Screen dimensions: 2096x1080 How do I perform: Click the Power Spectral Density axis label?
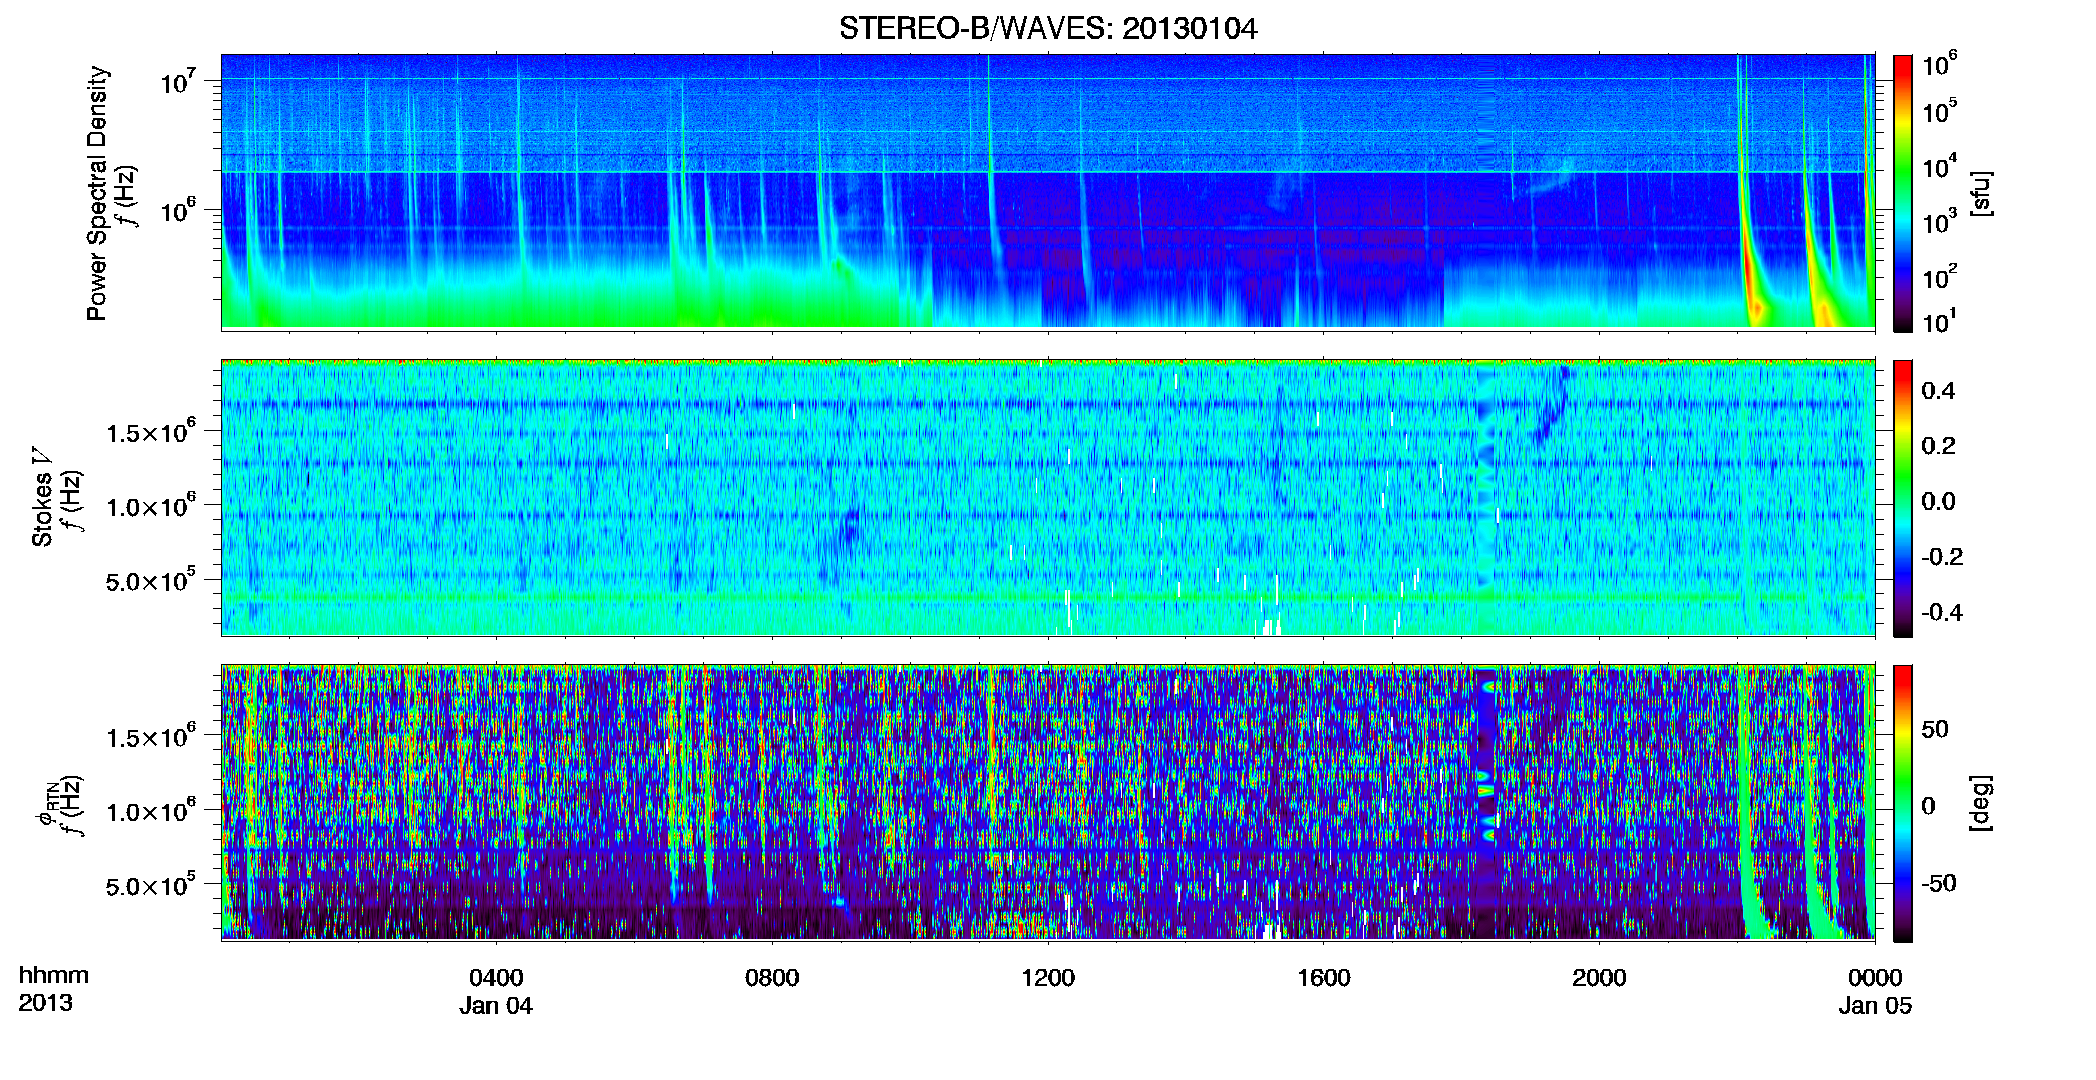click(97, 193)
